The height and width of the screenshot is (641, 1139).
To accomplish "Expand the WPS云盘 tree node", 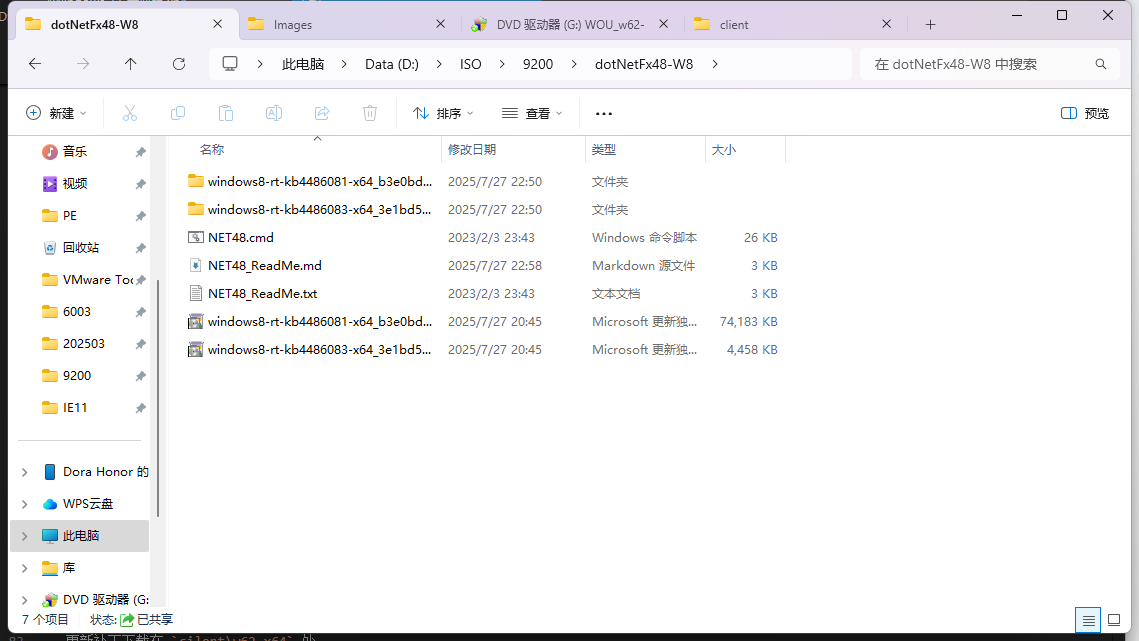I will click(x=25, y=504).
